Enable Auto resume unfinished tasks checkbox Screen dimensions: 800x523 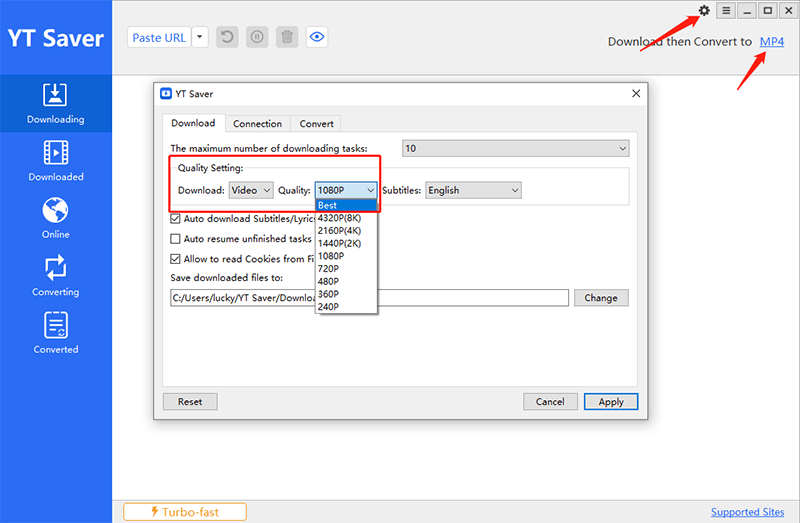coord(175,239)
